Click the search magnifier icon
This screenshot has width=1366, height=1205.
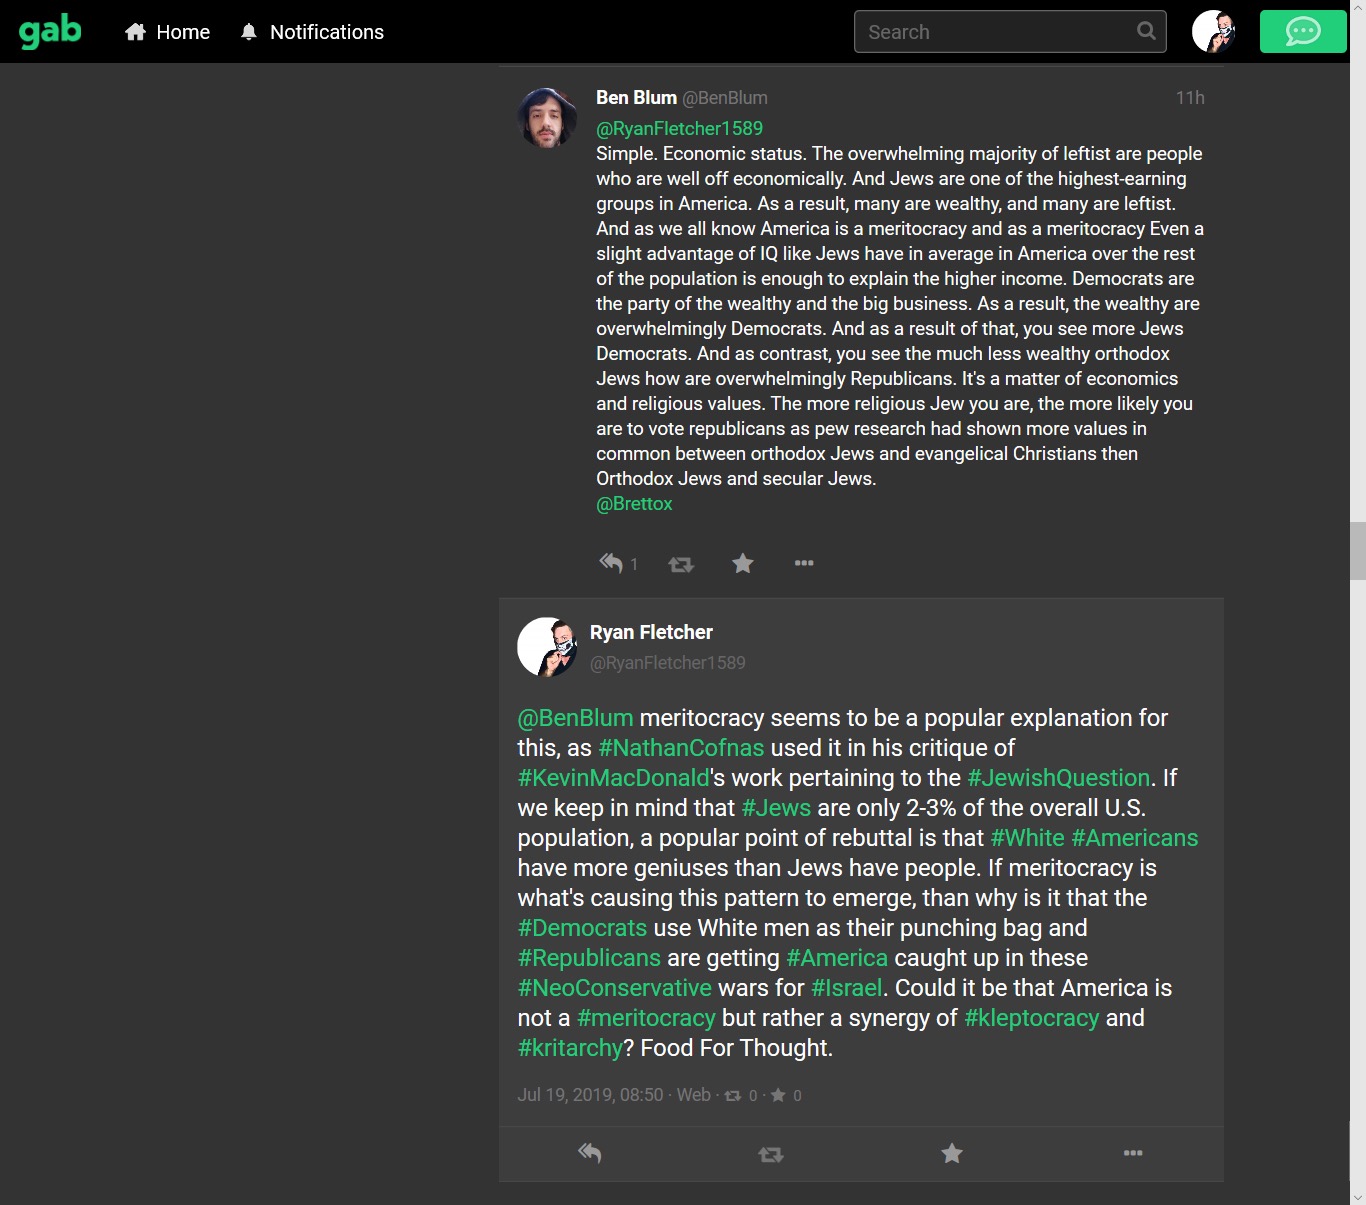[x=1146, y=31]
